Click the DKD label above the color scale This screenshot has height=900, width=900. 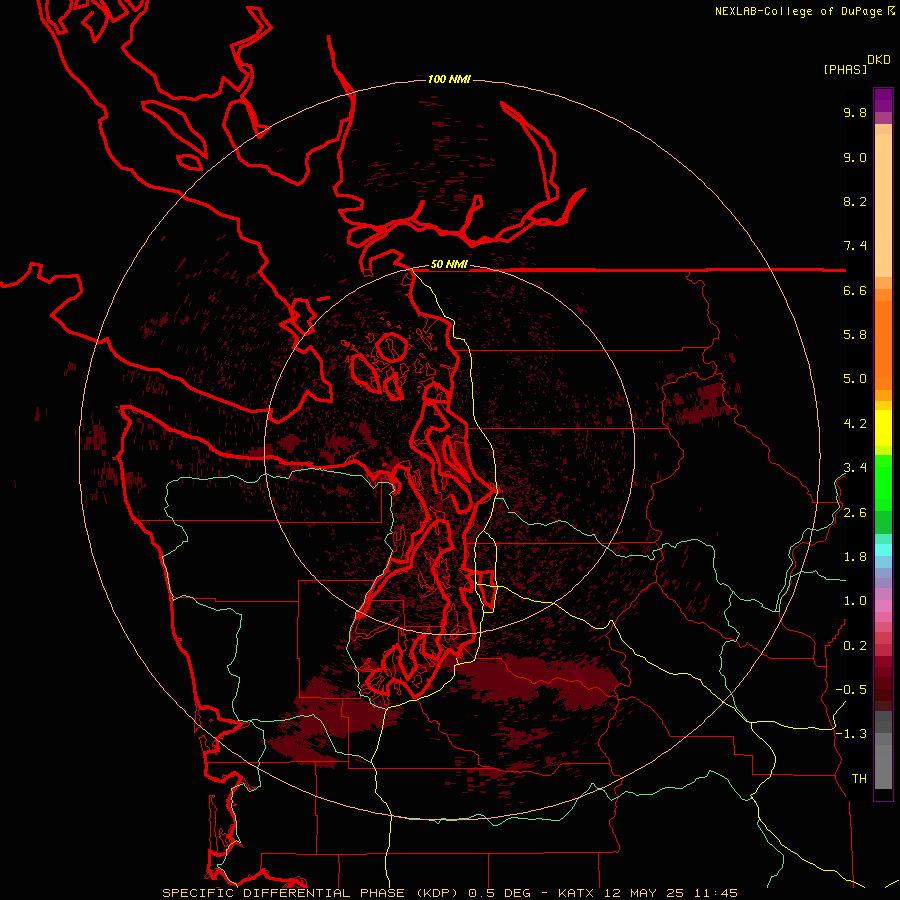(878, 60)
